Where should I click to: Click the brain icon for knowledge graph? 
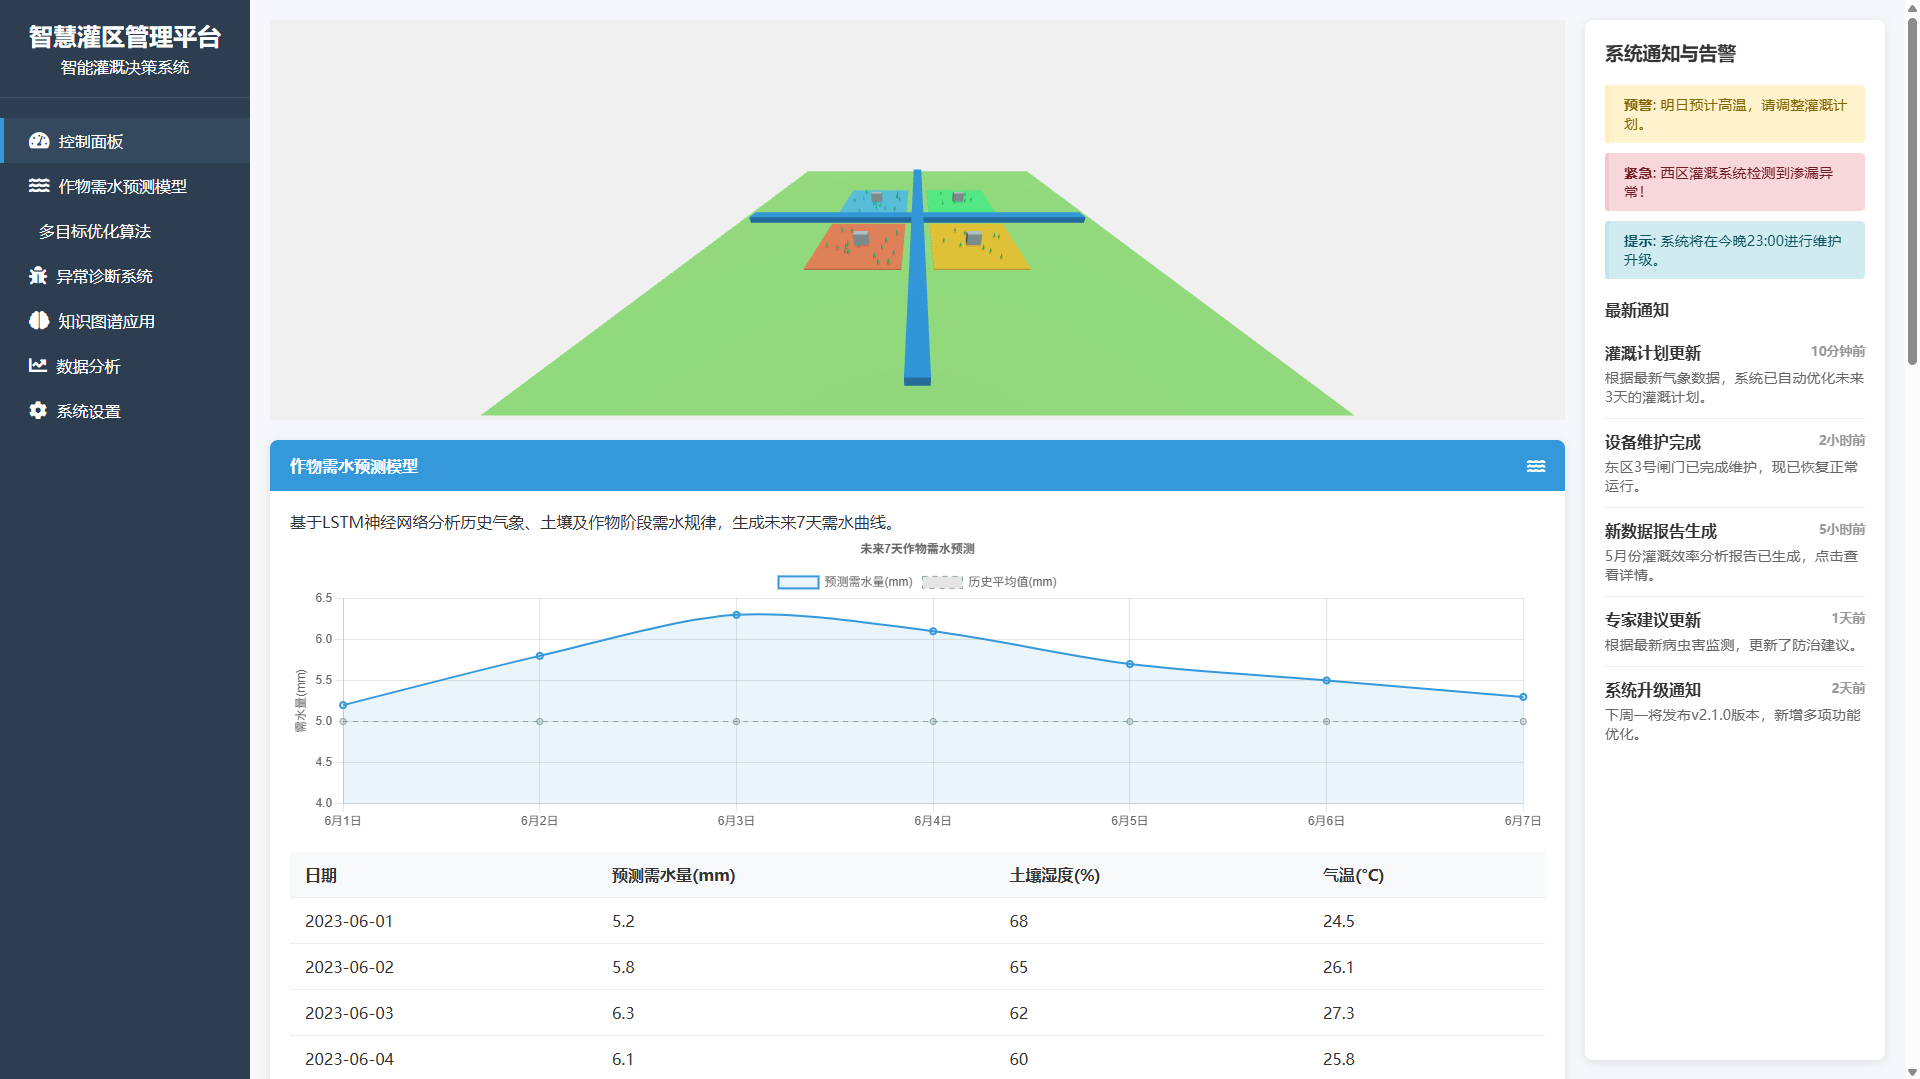click(39, 321)
